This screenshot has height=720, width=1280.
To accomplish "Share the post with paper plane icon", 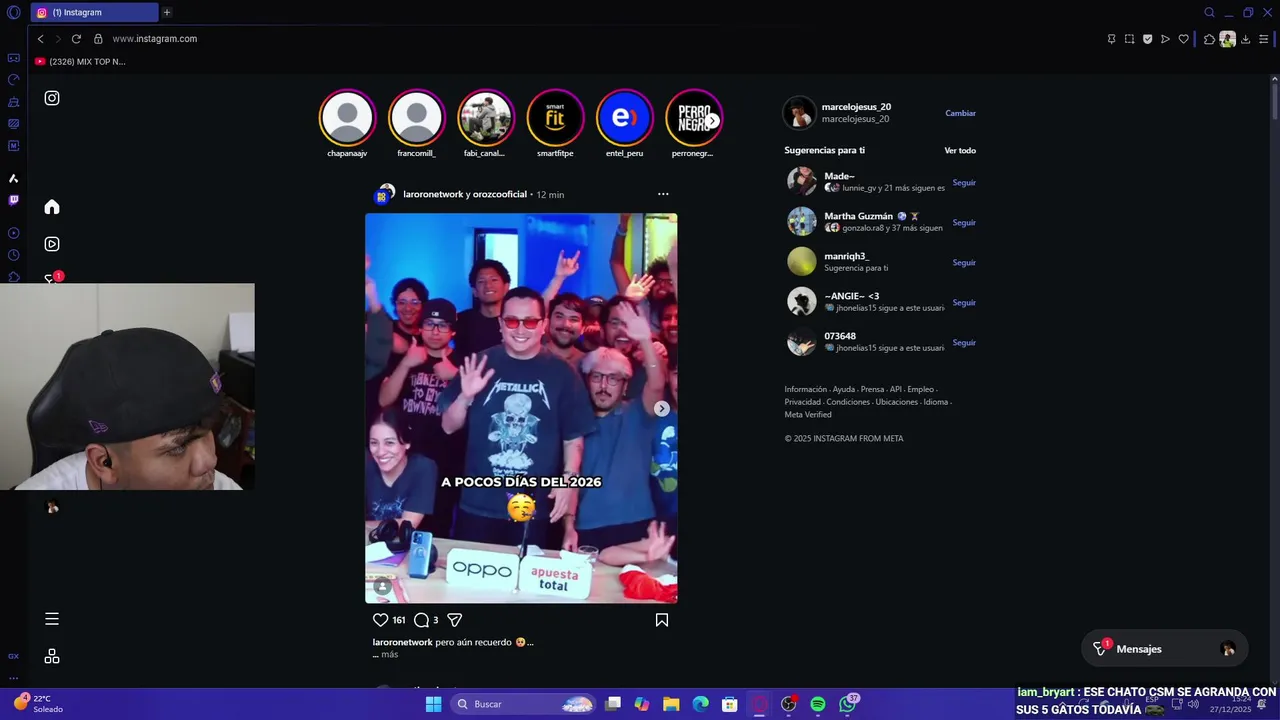I will point(454,620).
